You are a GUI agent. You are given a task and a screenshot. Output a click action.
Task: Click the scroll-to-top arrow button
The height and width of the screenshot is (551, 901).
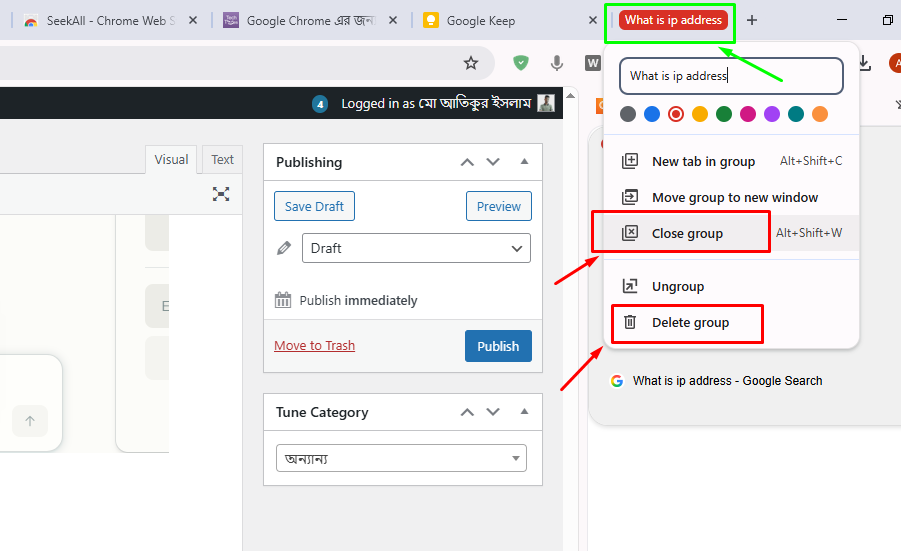click(30, 421)
